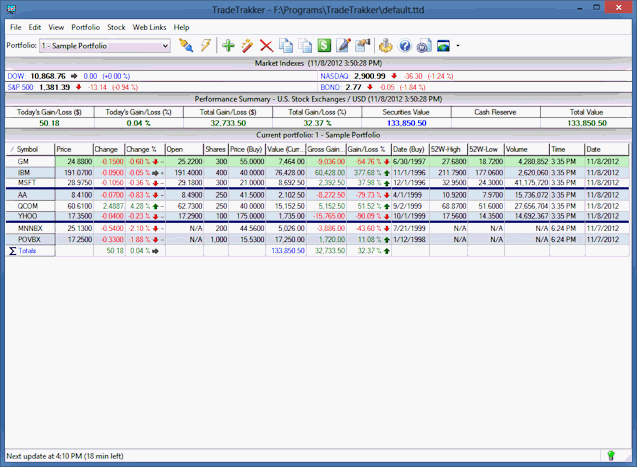Sort by the Price column header
Viewport: 637px width, 467px height.
coord(74,149)
